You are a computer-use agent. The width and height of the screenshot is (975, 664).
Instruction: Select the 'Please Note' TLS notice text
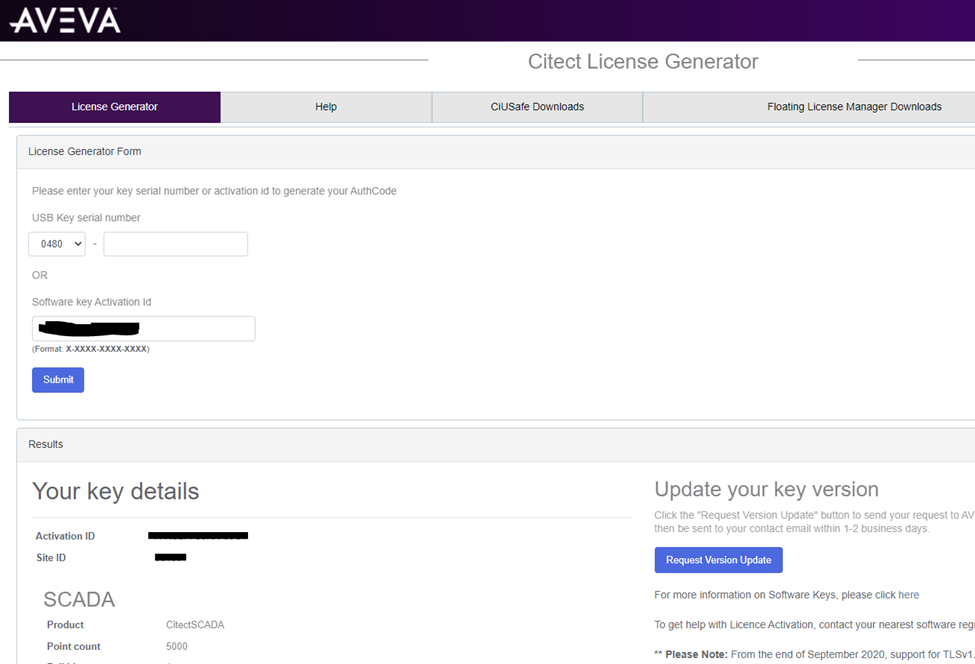[x=814, y=655]
